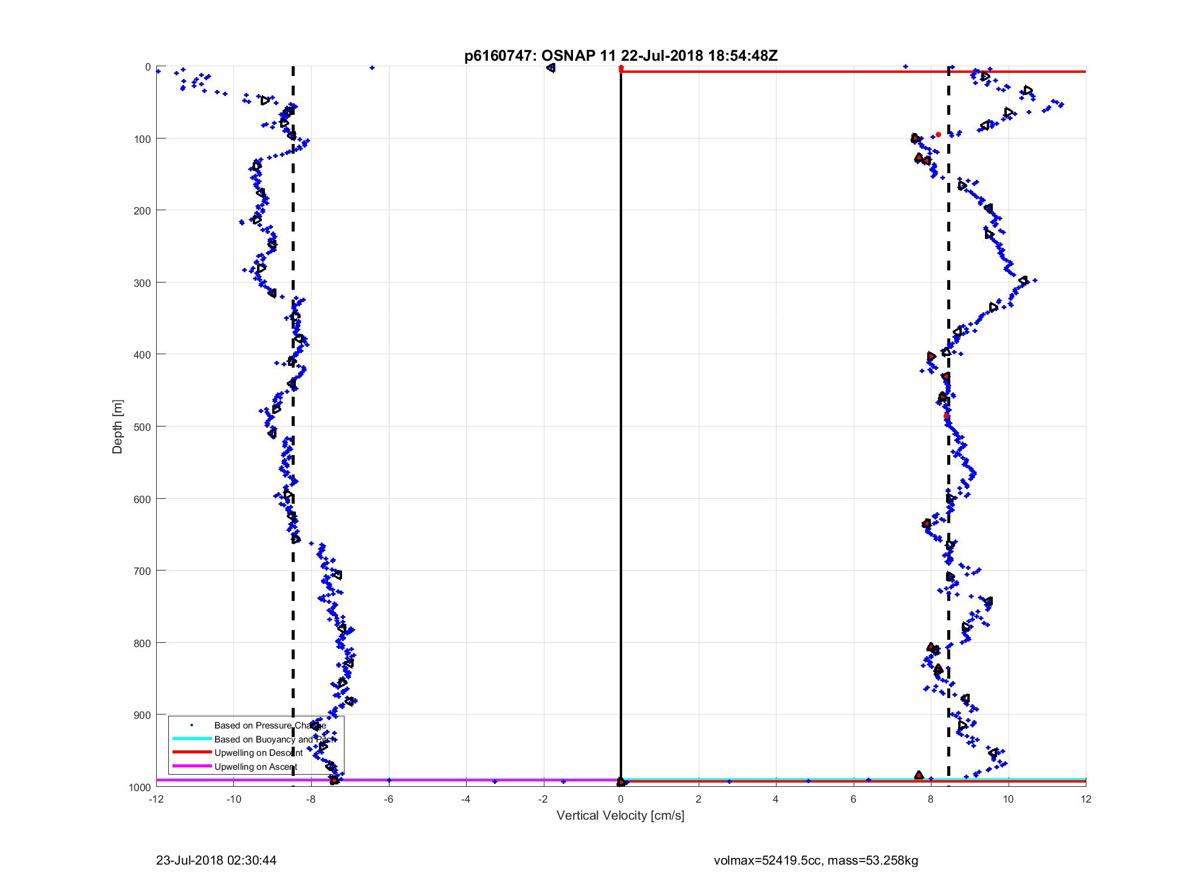The image size is (1200, 885).
Task: Click legend entry 'Upwelling on Descent'
Action: 260,753
